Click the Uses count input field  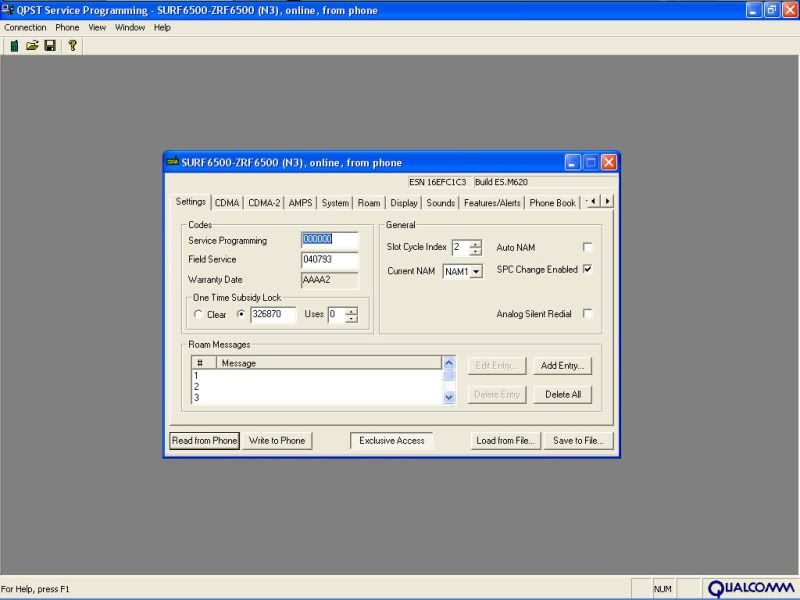tap(336, 315)
